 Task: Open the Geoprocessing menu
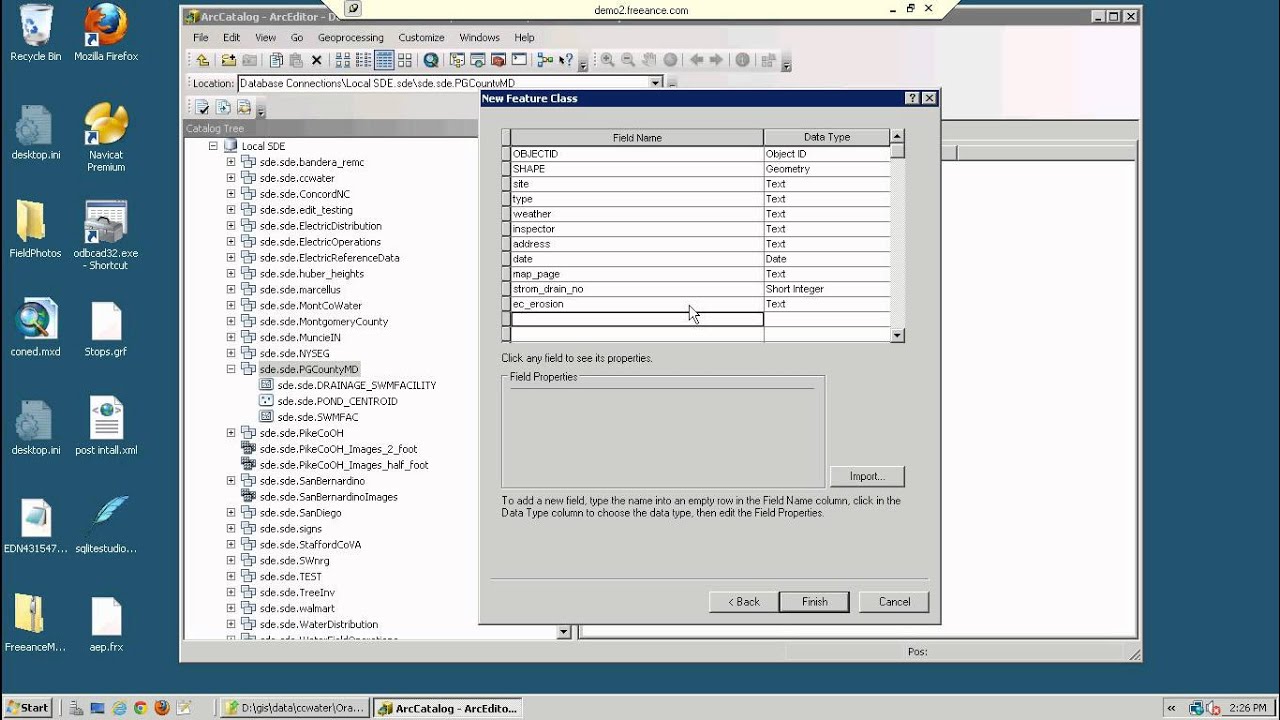(x=351, y=38)
